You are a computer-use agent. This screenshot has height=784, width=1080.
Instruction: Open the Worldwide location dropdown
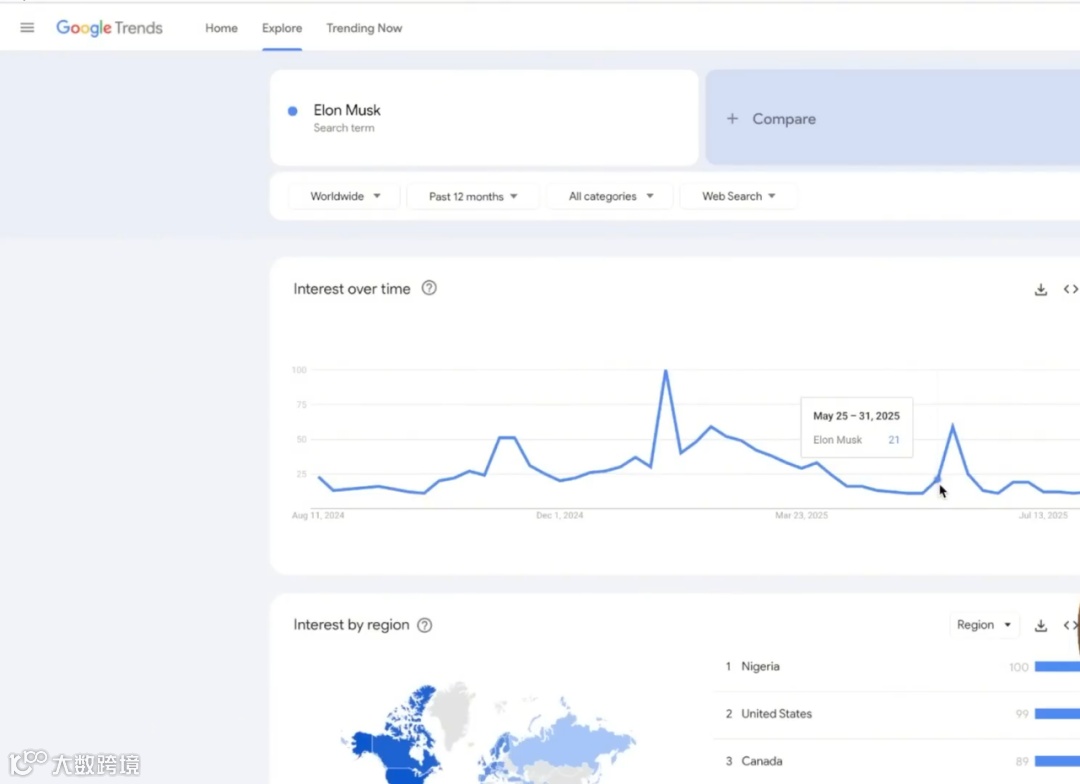pos(344,196)
